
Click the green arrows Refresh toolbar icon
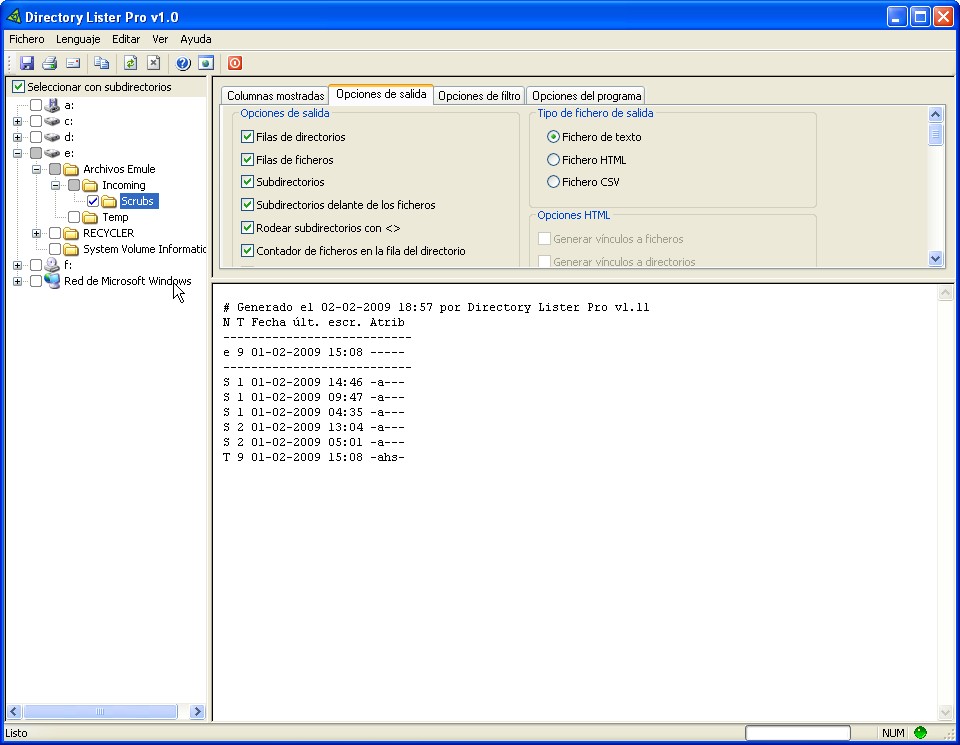point(130,63)
